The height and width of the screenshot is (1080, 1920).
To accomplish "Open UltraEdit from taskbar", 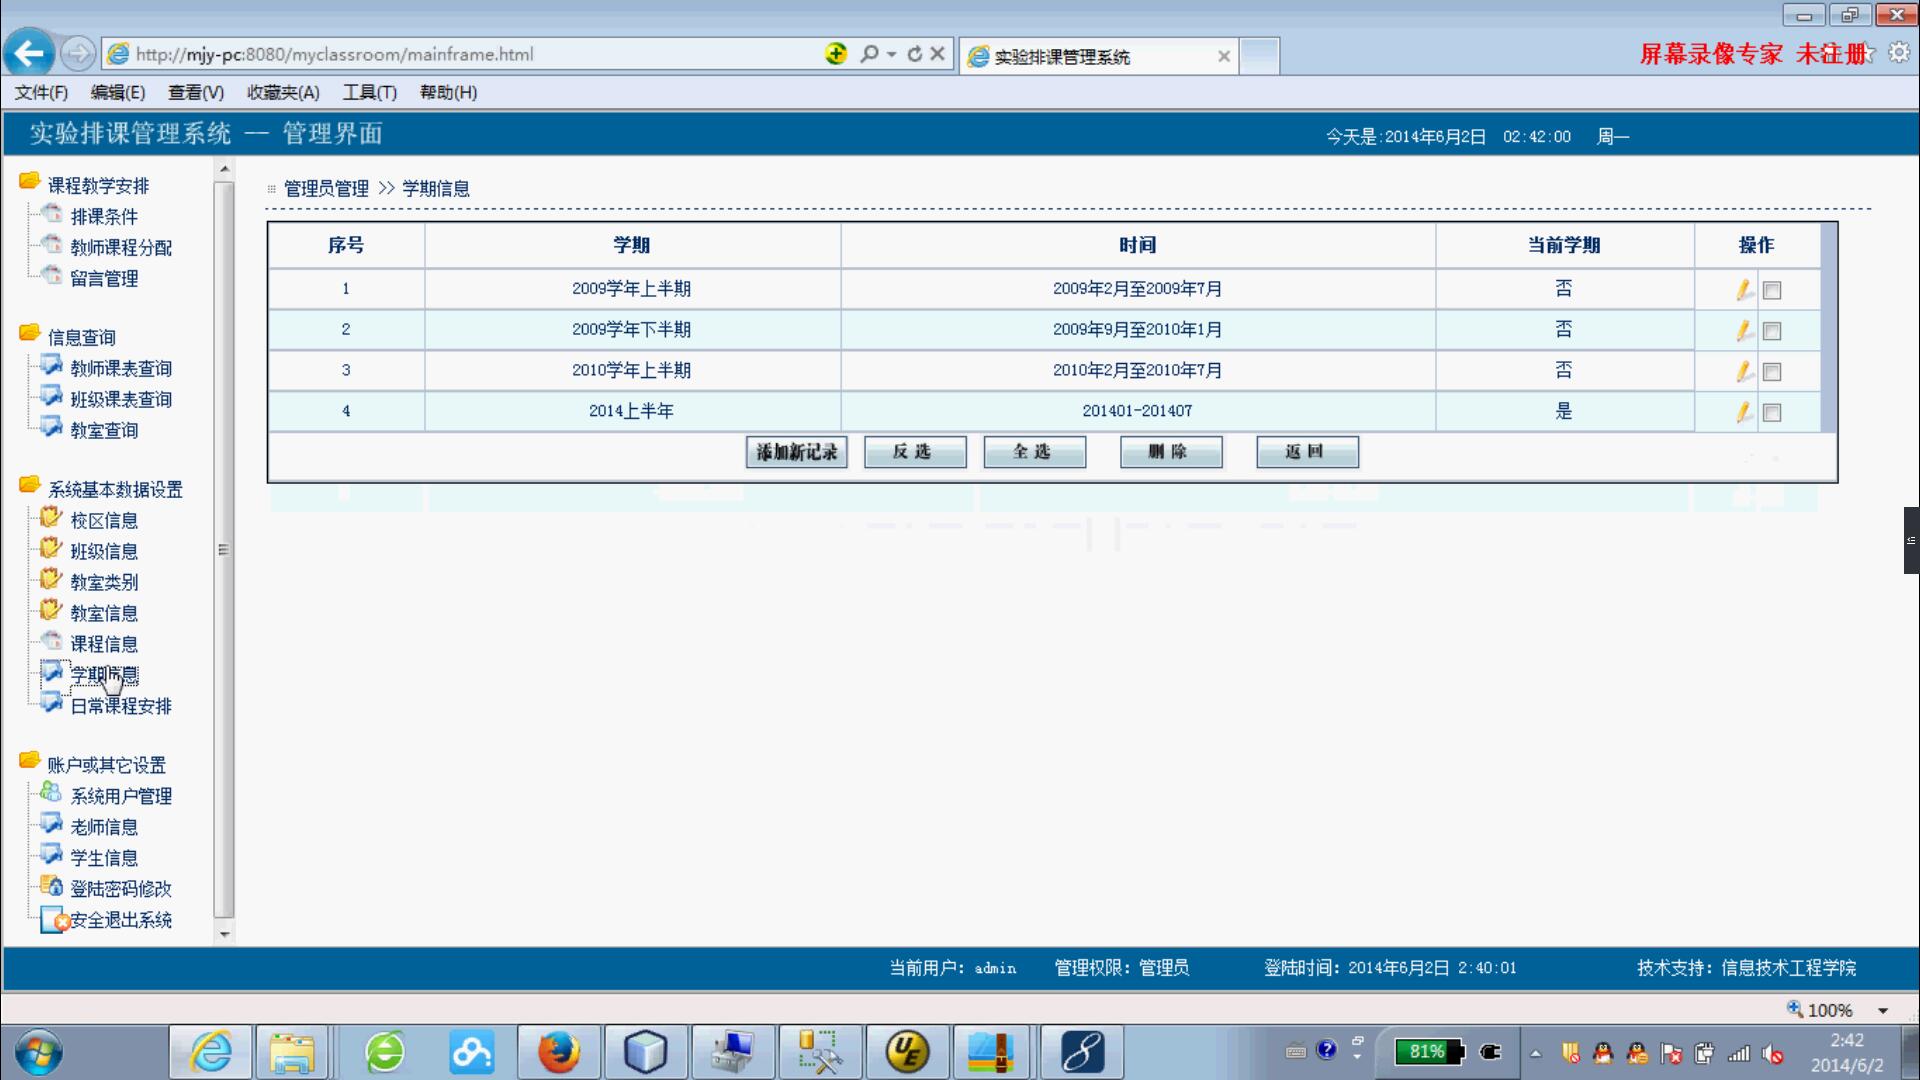I will tap(907, 1052).
